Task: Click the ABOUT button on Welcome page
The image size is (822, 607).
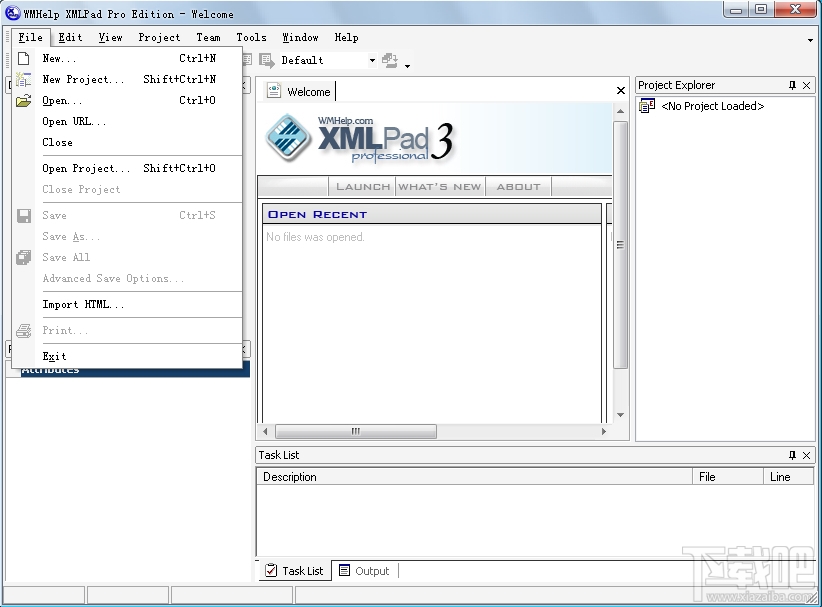Action: [x=518, y=187]
